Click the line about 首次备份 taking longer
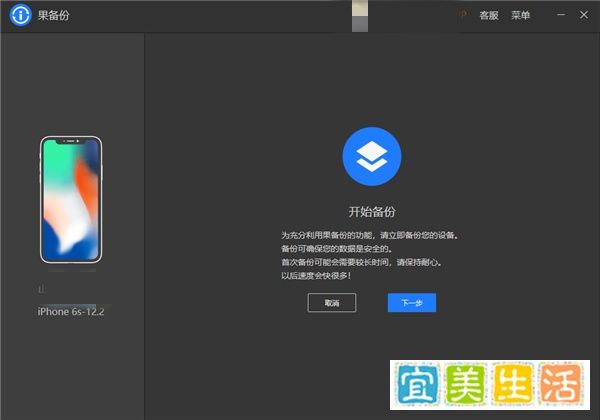 coord(361,262)
